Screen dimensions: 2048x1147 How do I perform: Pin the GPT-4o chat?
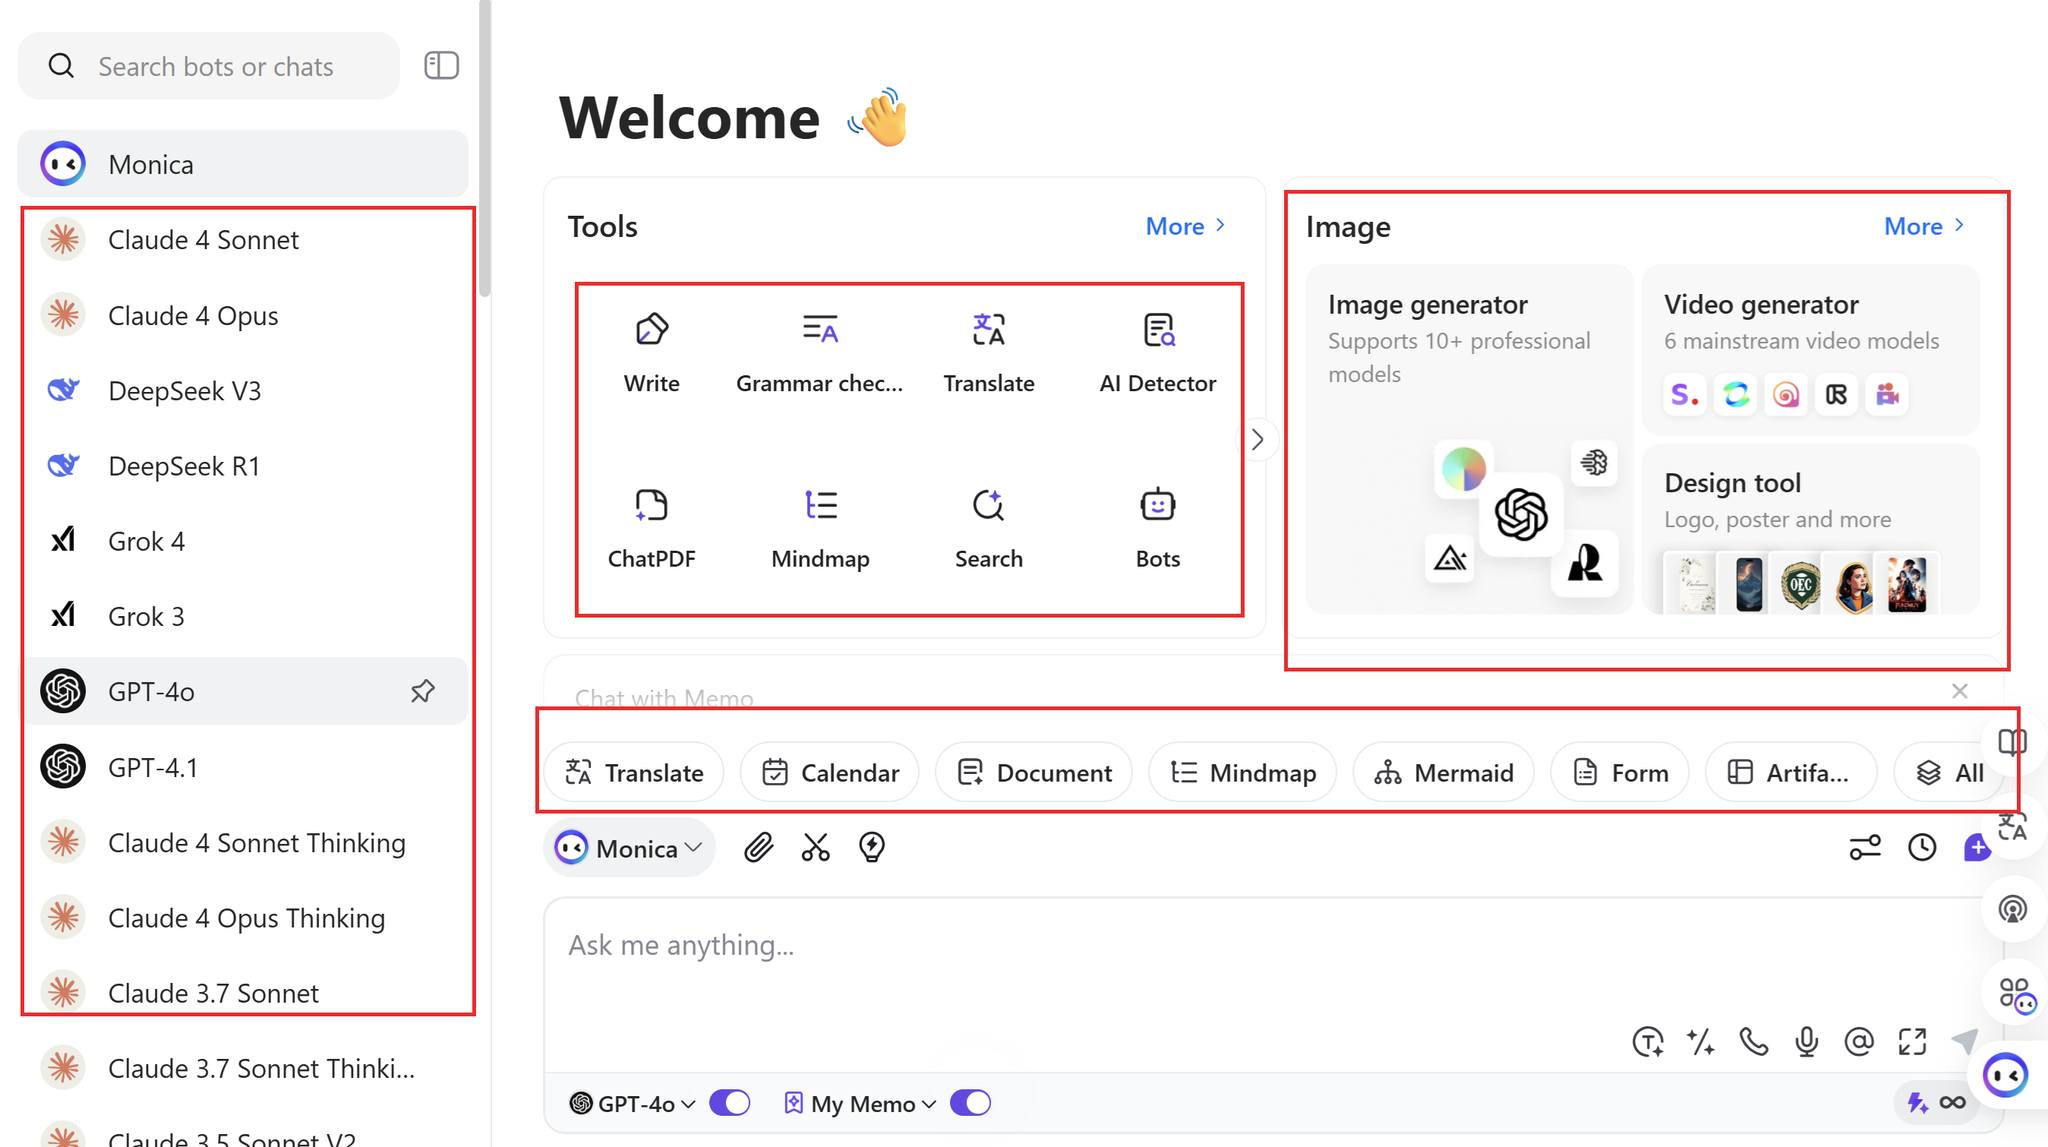point(422,691)
